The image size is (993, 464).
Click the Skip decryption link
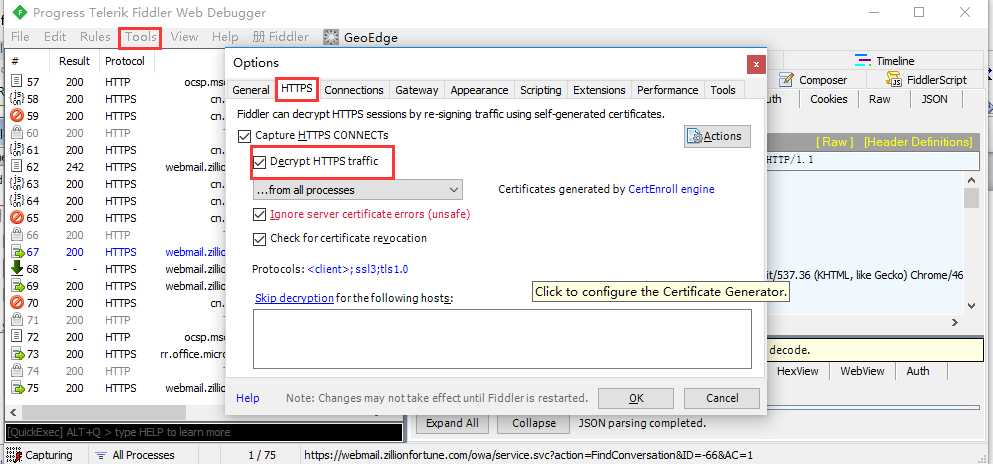(294, 298)
